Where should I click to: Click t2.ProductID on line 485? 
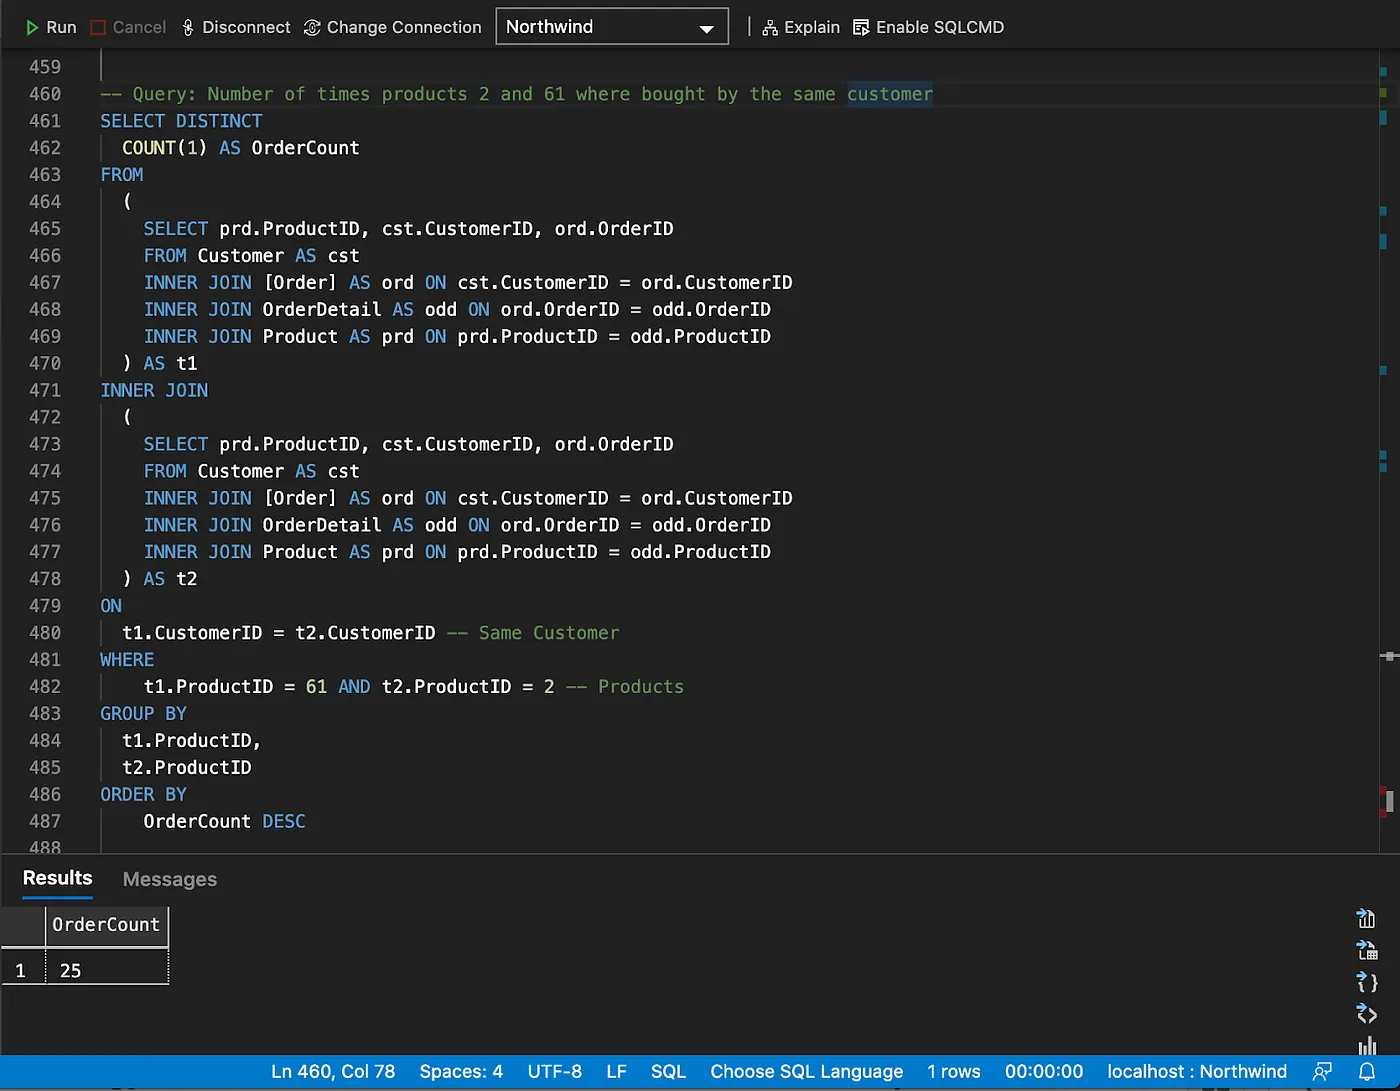(x=187, y=768)
